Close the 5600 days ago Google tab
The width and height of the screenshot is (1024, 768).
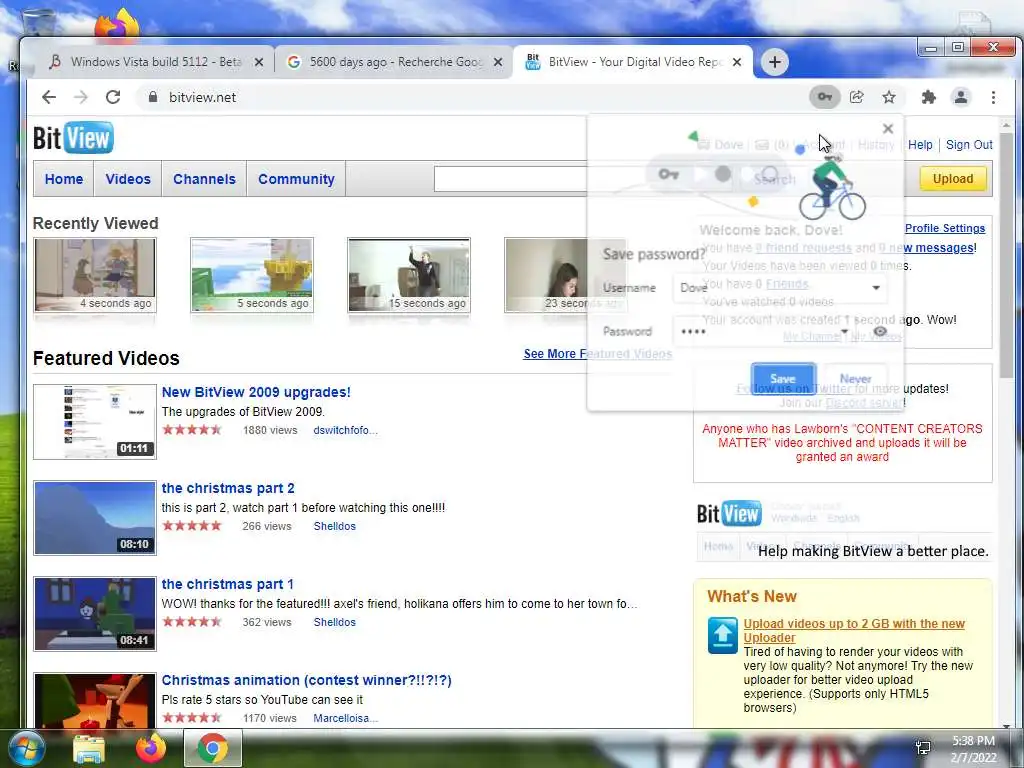[x=498, y=62]
